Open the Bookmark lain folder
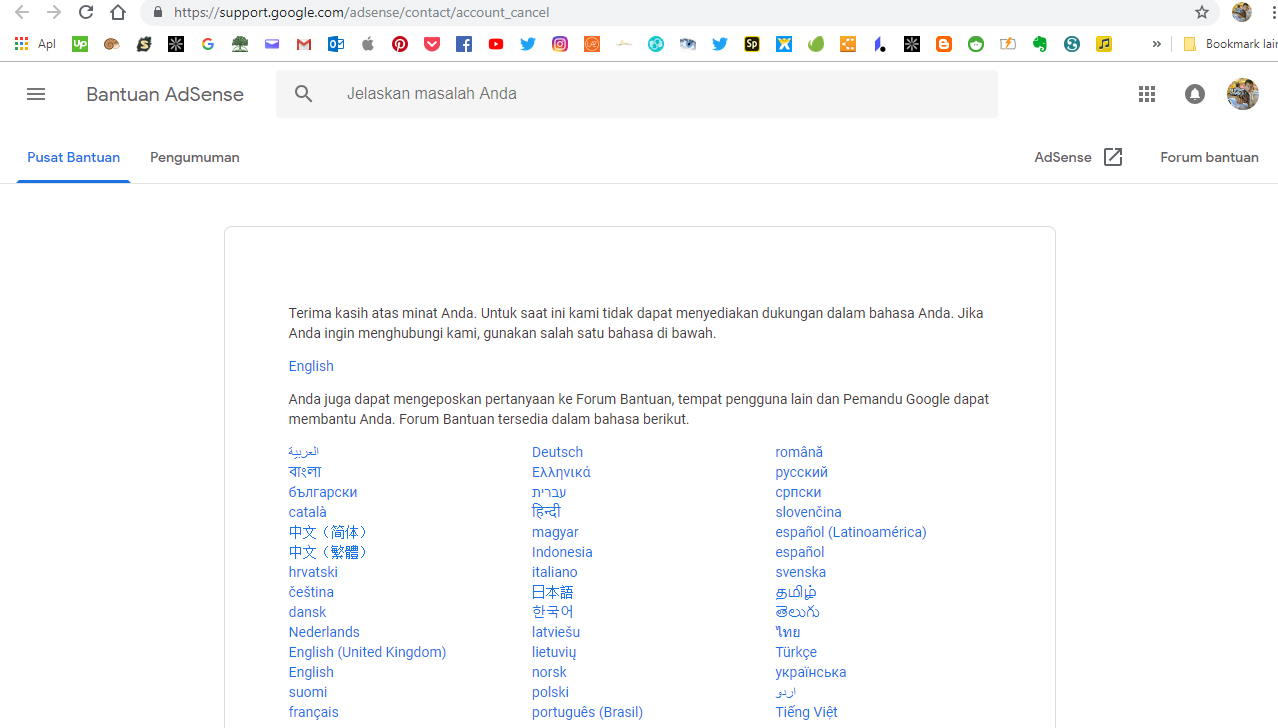This screenshot has height=728, width=1278. (x=1230, y=44)
